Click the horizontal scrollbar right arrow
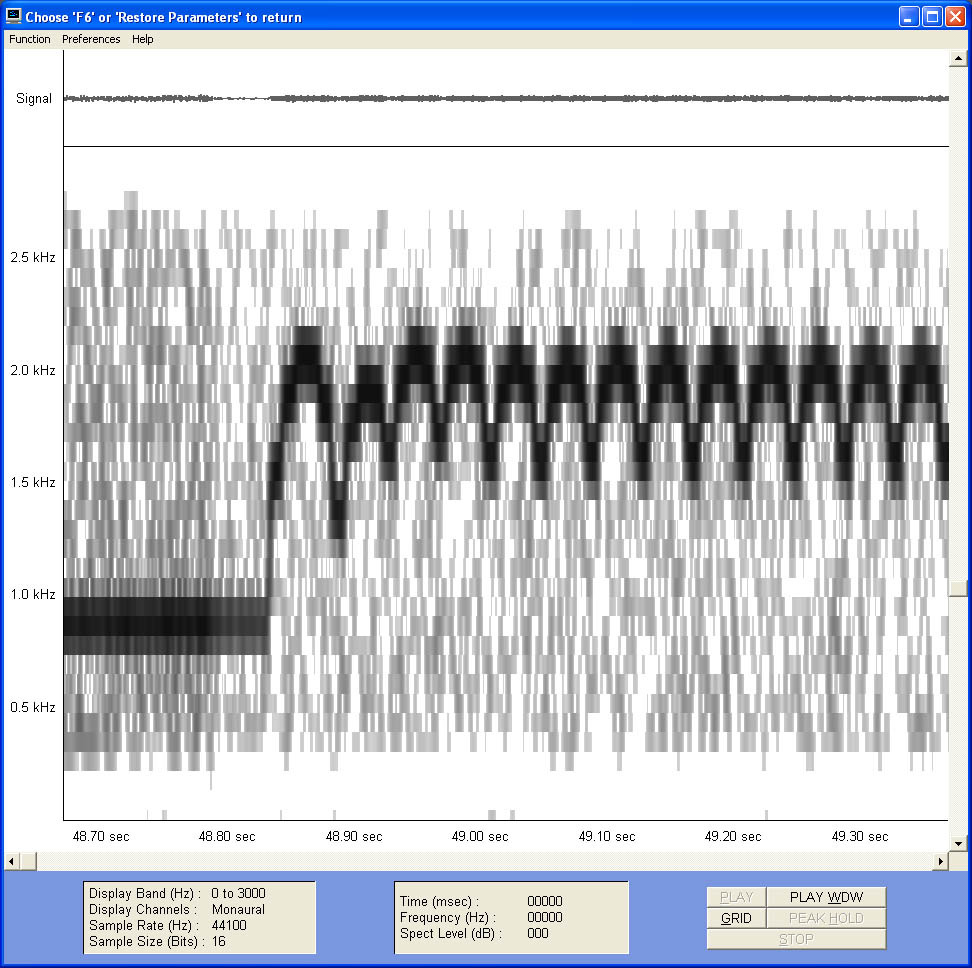972x968 pixels. [941, 861]
